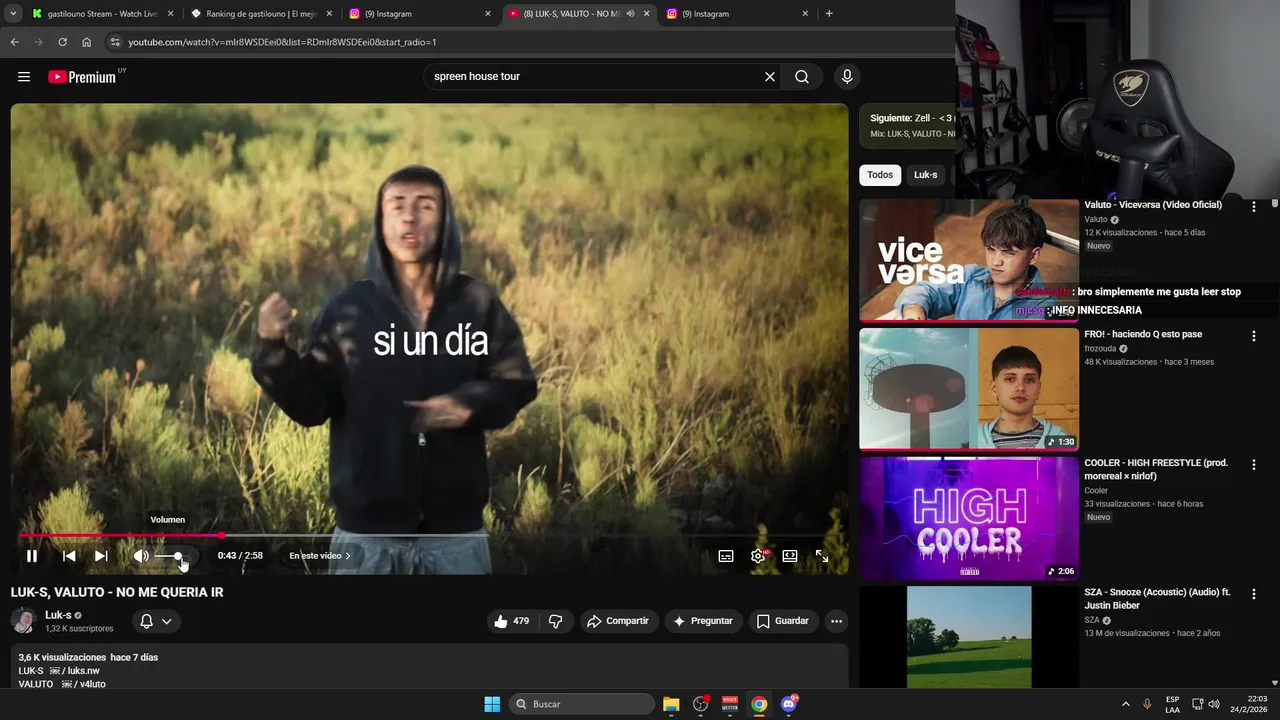
Task: Go to YouTube Premium home logo
Action: pyautogui.click(x=82, y=77)
